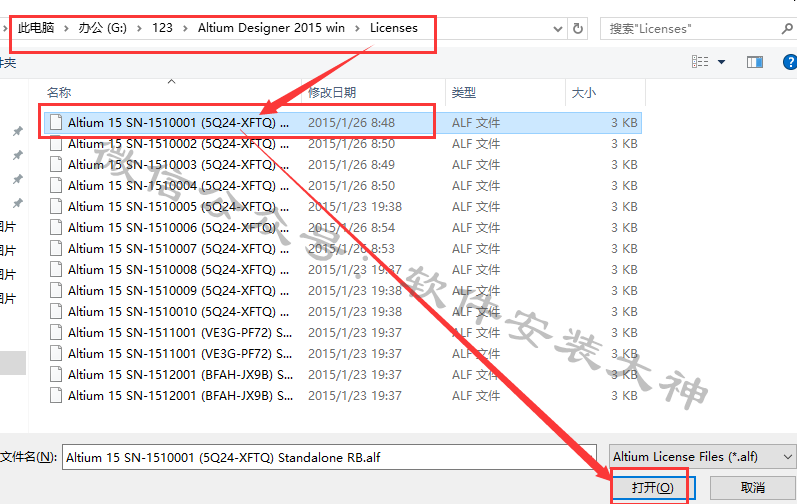
Task: Select Altium 15 SN-1510009 file name
Action: [x=178, y=291]
